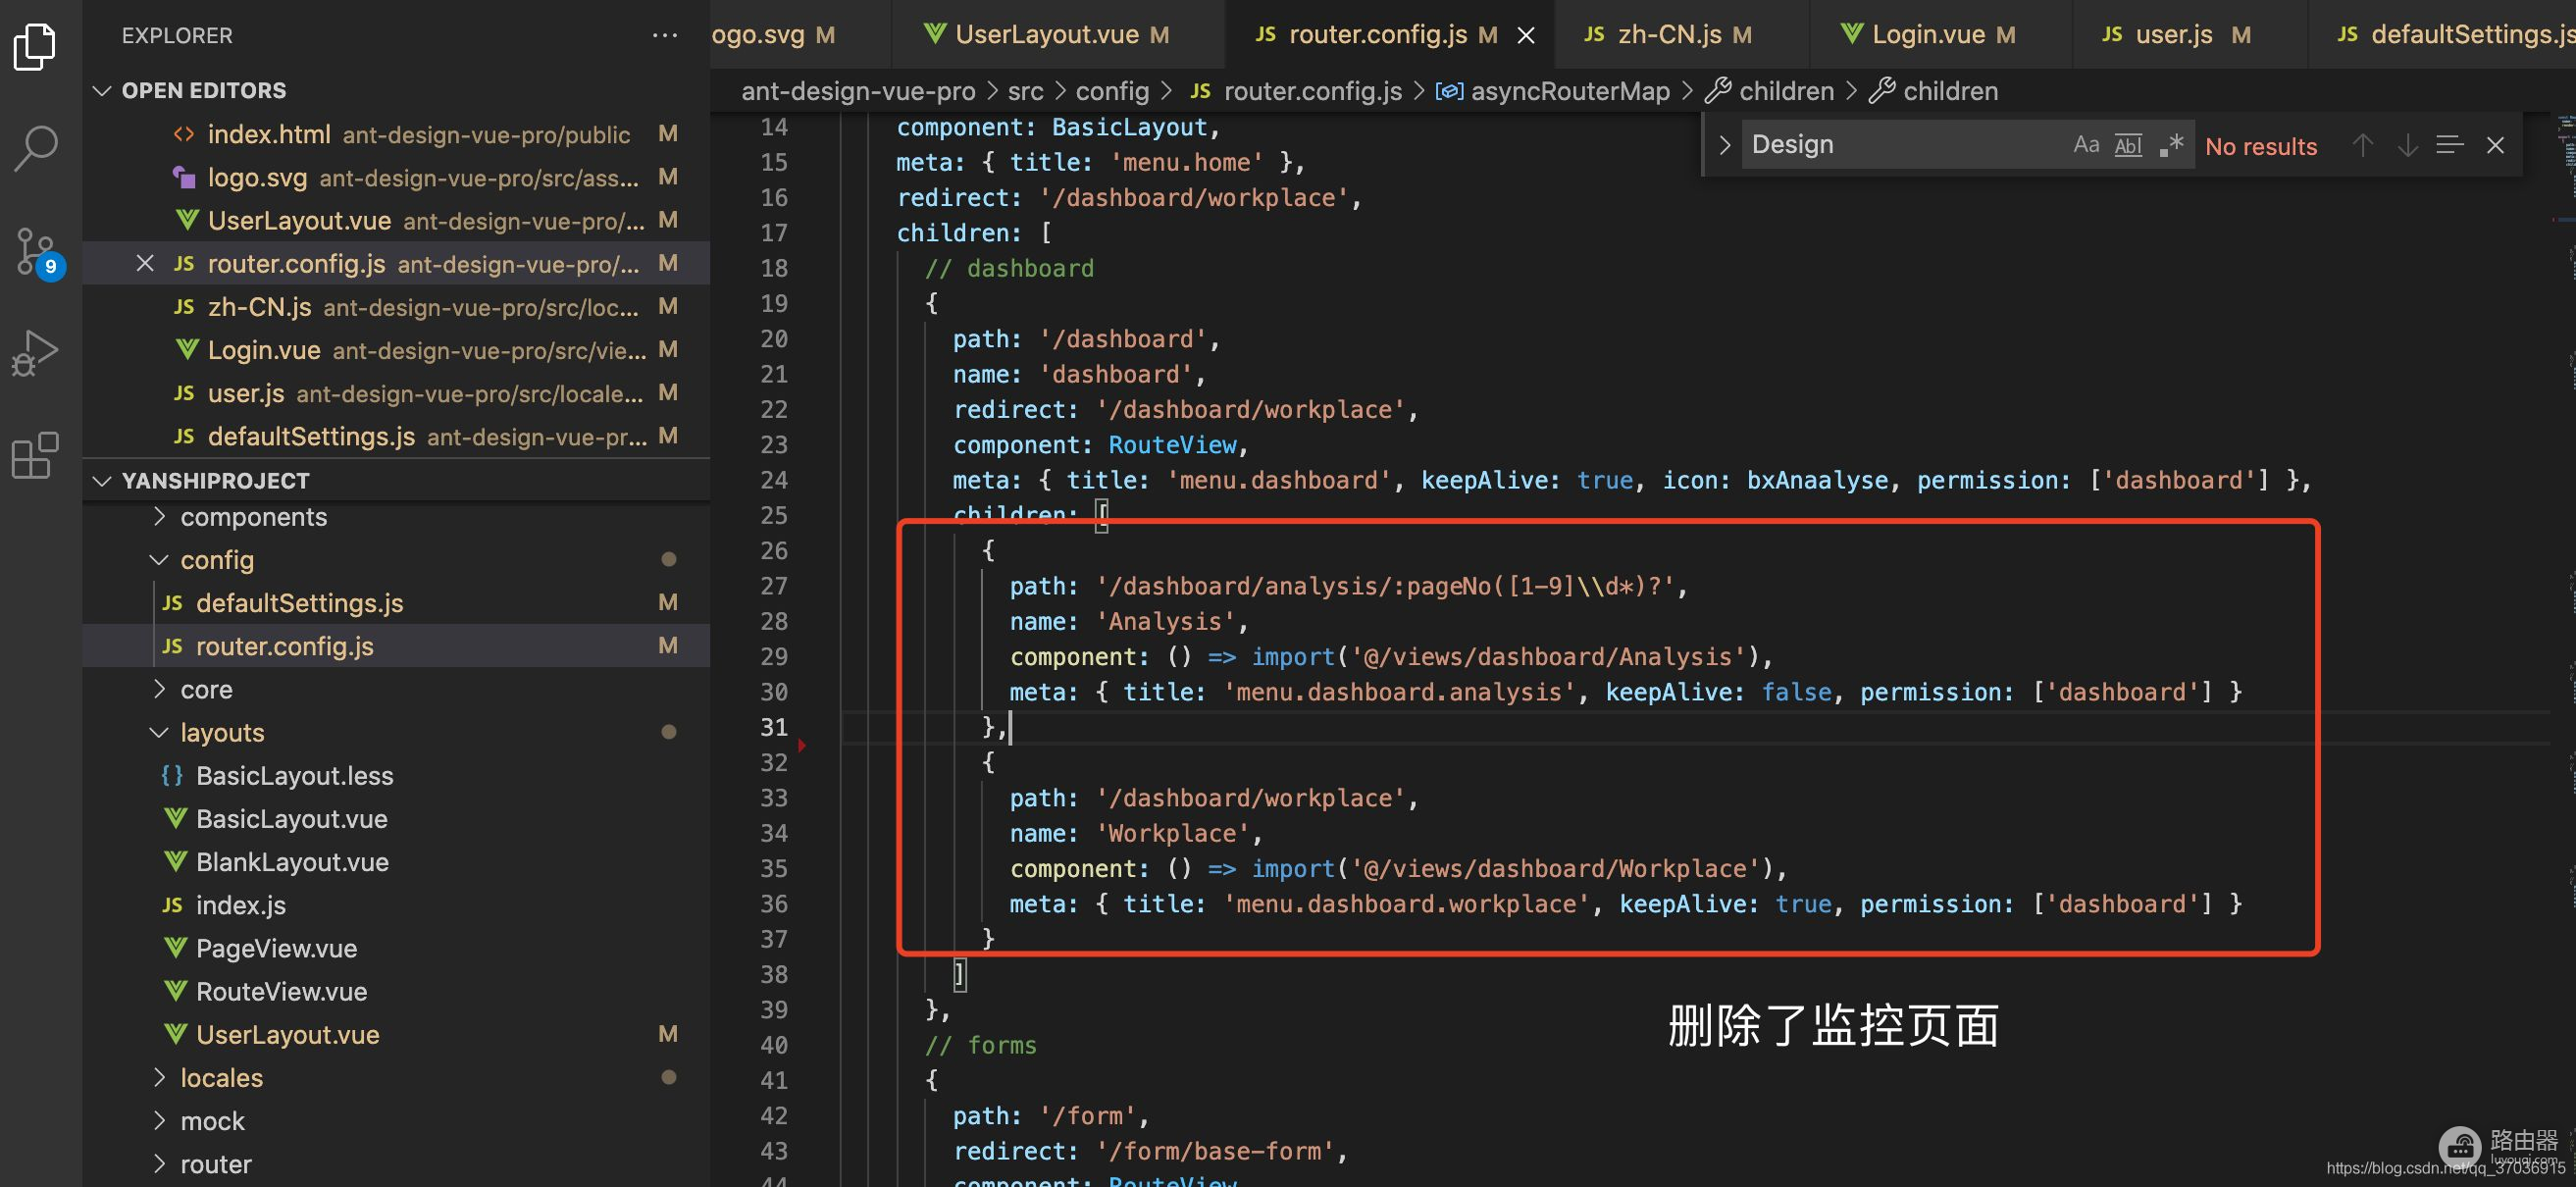Open defaultSettings.js from Open Editors list
The image size is (2576, 1187).
pyautogui.click(x=396, y=435)
